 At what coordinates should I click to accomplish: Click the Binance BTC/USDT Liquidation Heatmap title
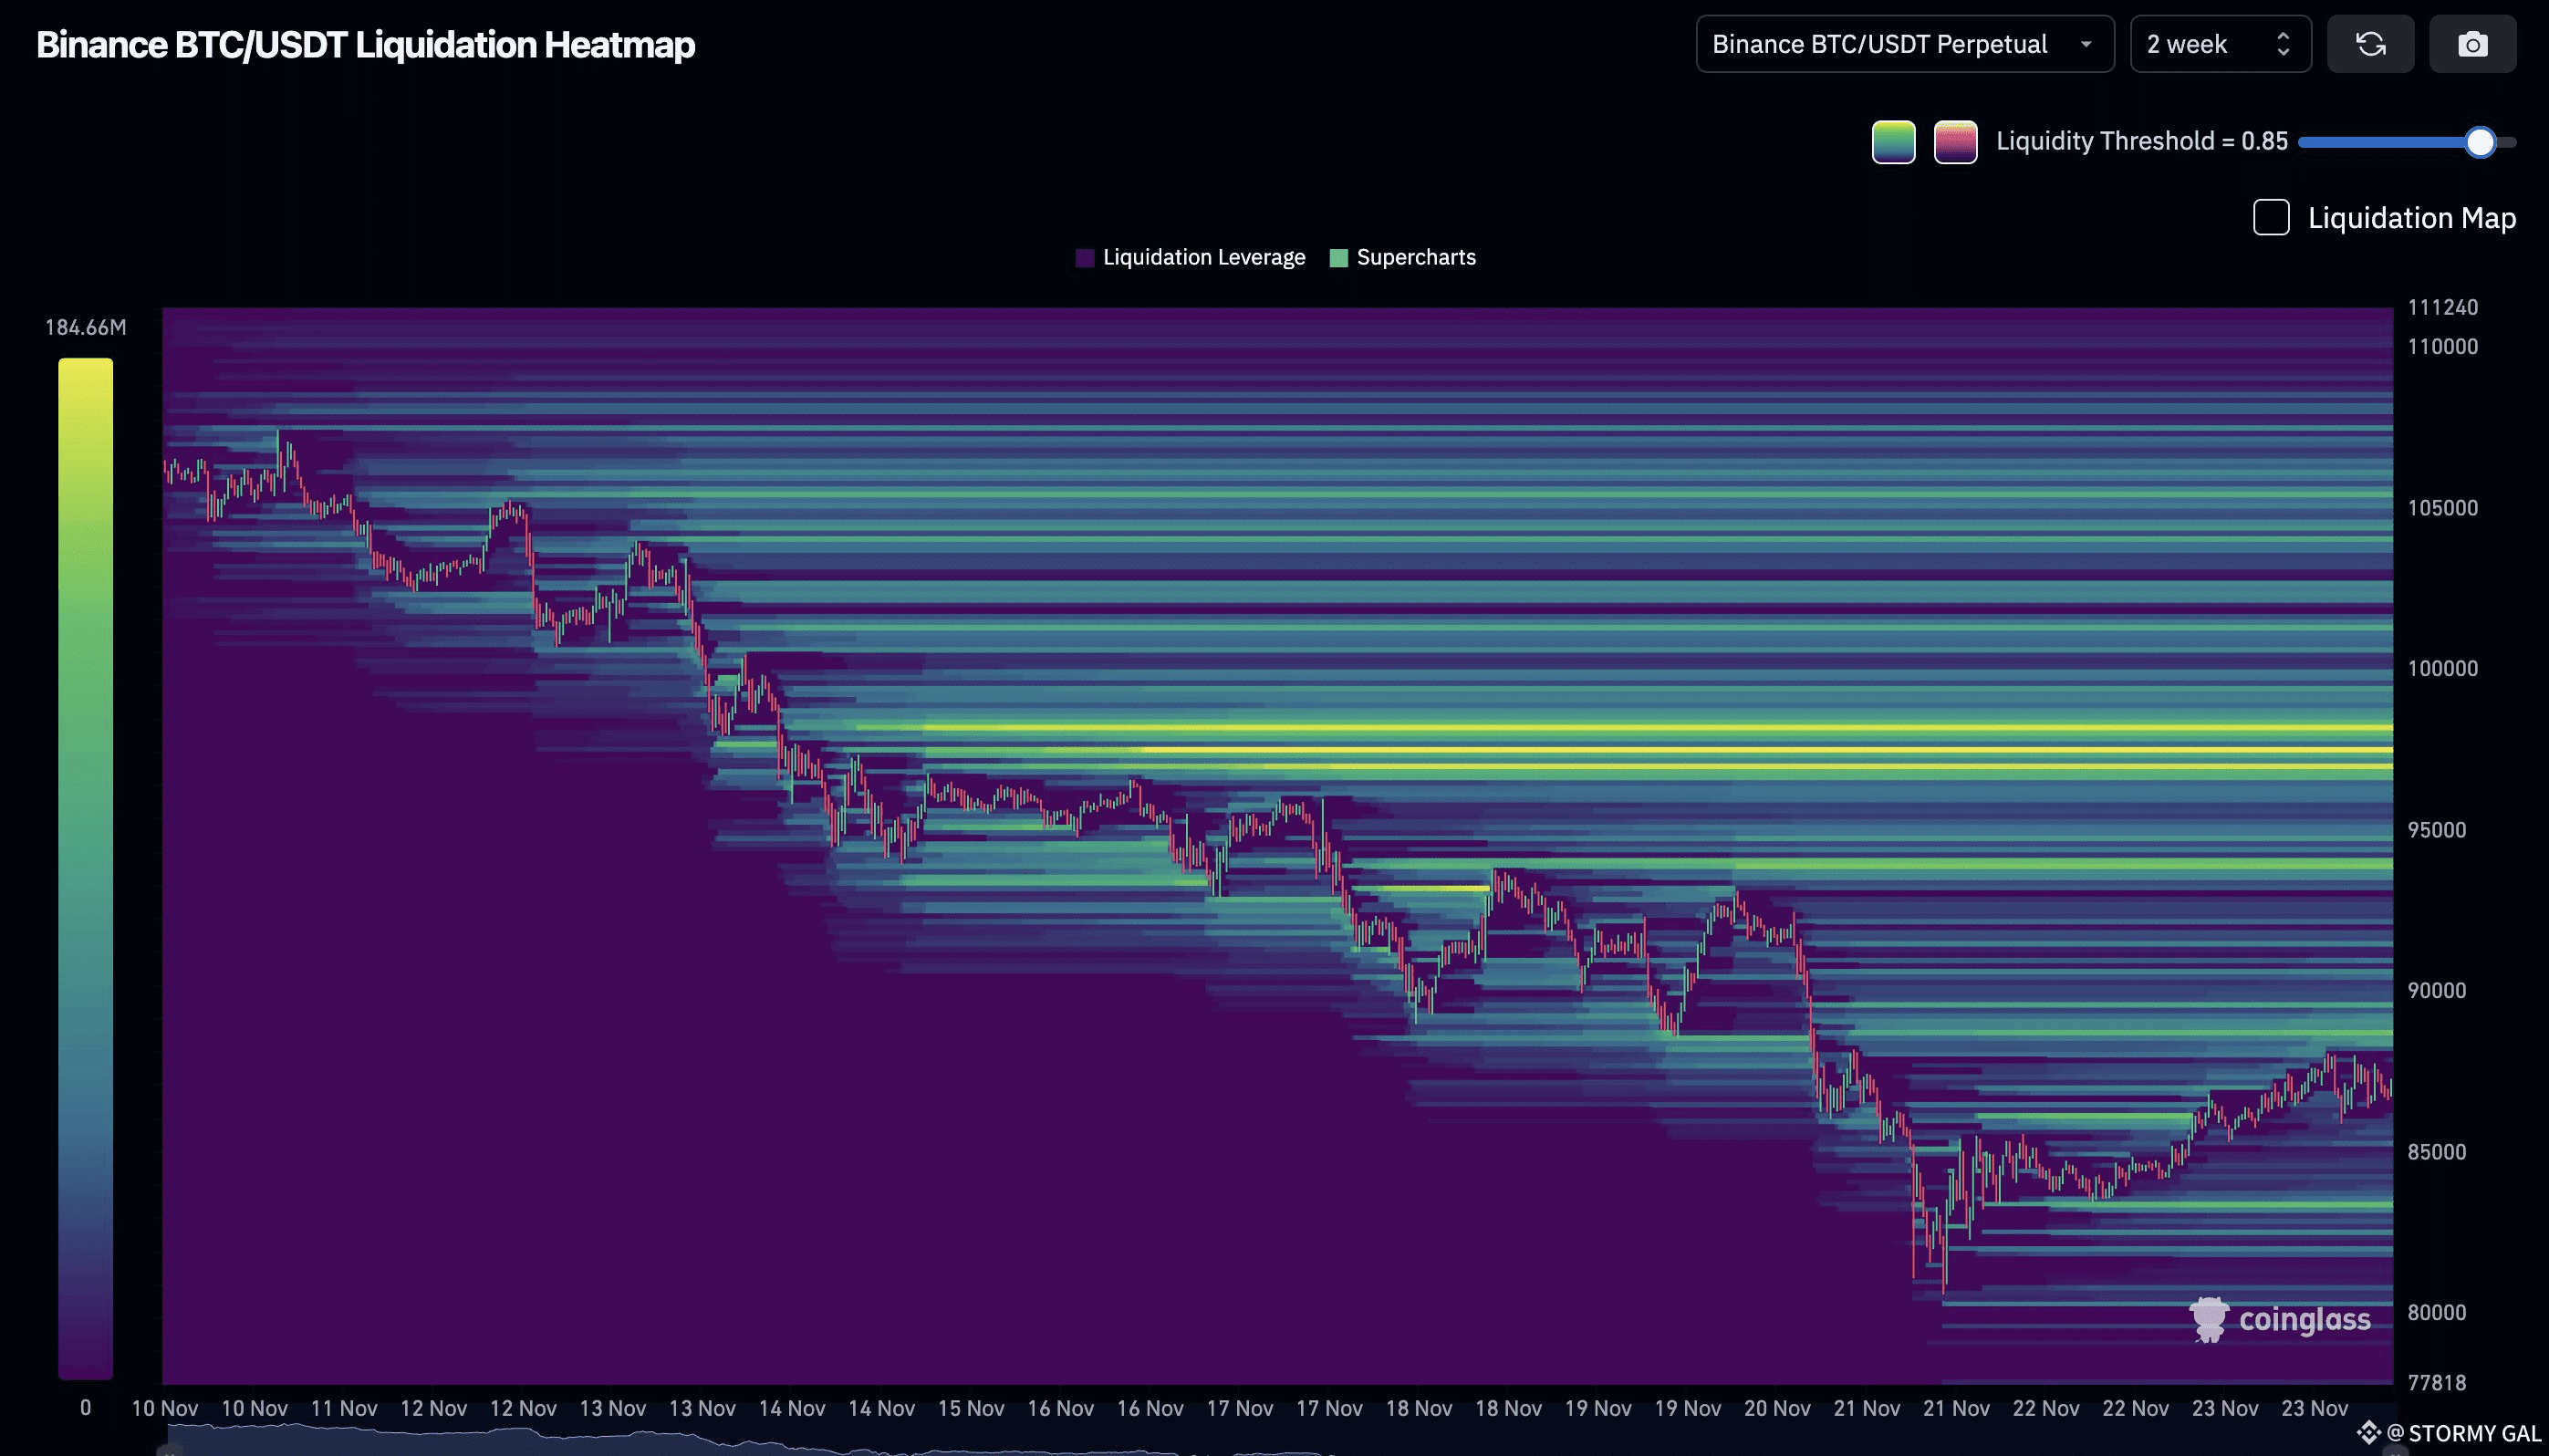pos(365,44)
